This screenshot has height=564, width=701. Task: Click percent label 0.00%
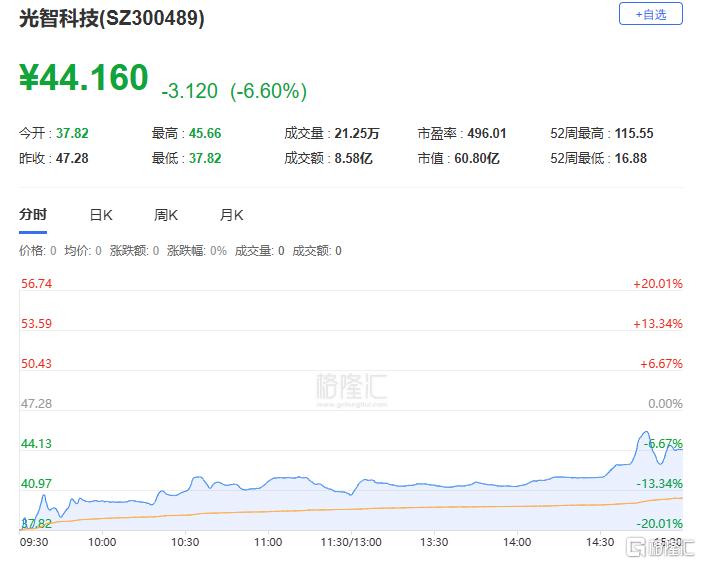(665, 404)
